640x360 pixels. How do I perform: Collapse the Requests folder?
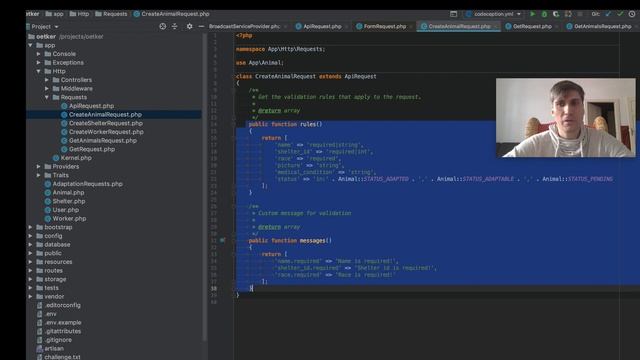click(x=47, y=97)
